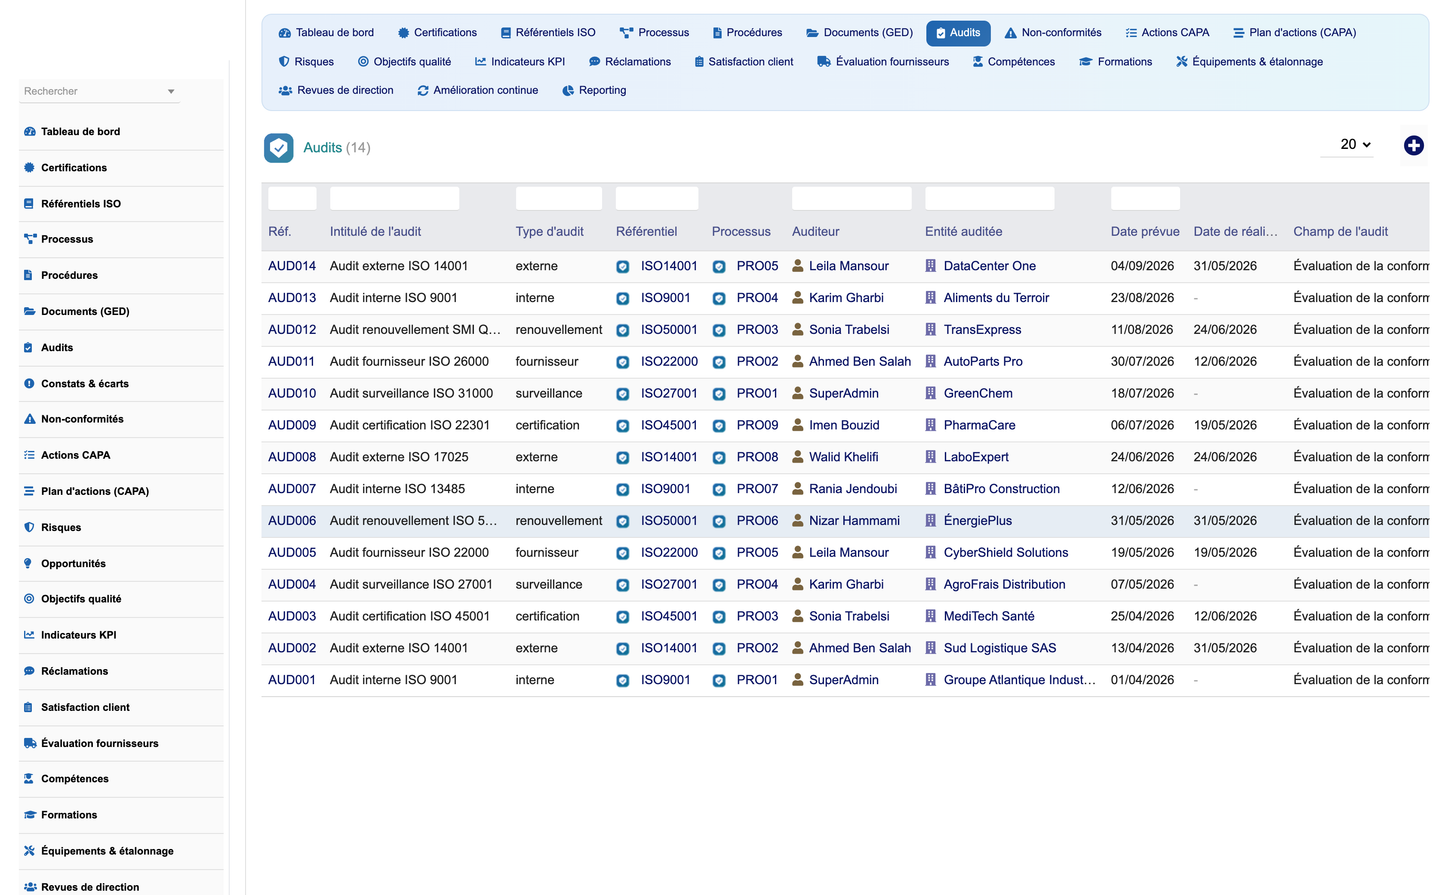
Task: Open Amélioration continue top menu tab
Action: [478, 91]
